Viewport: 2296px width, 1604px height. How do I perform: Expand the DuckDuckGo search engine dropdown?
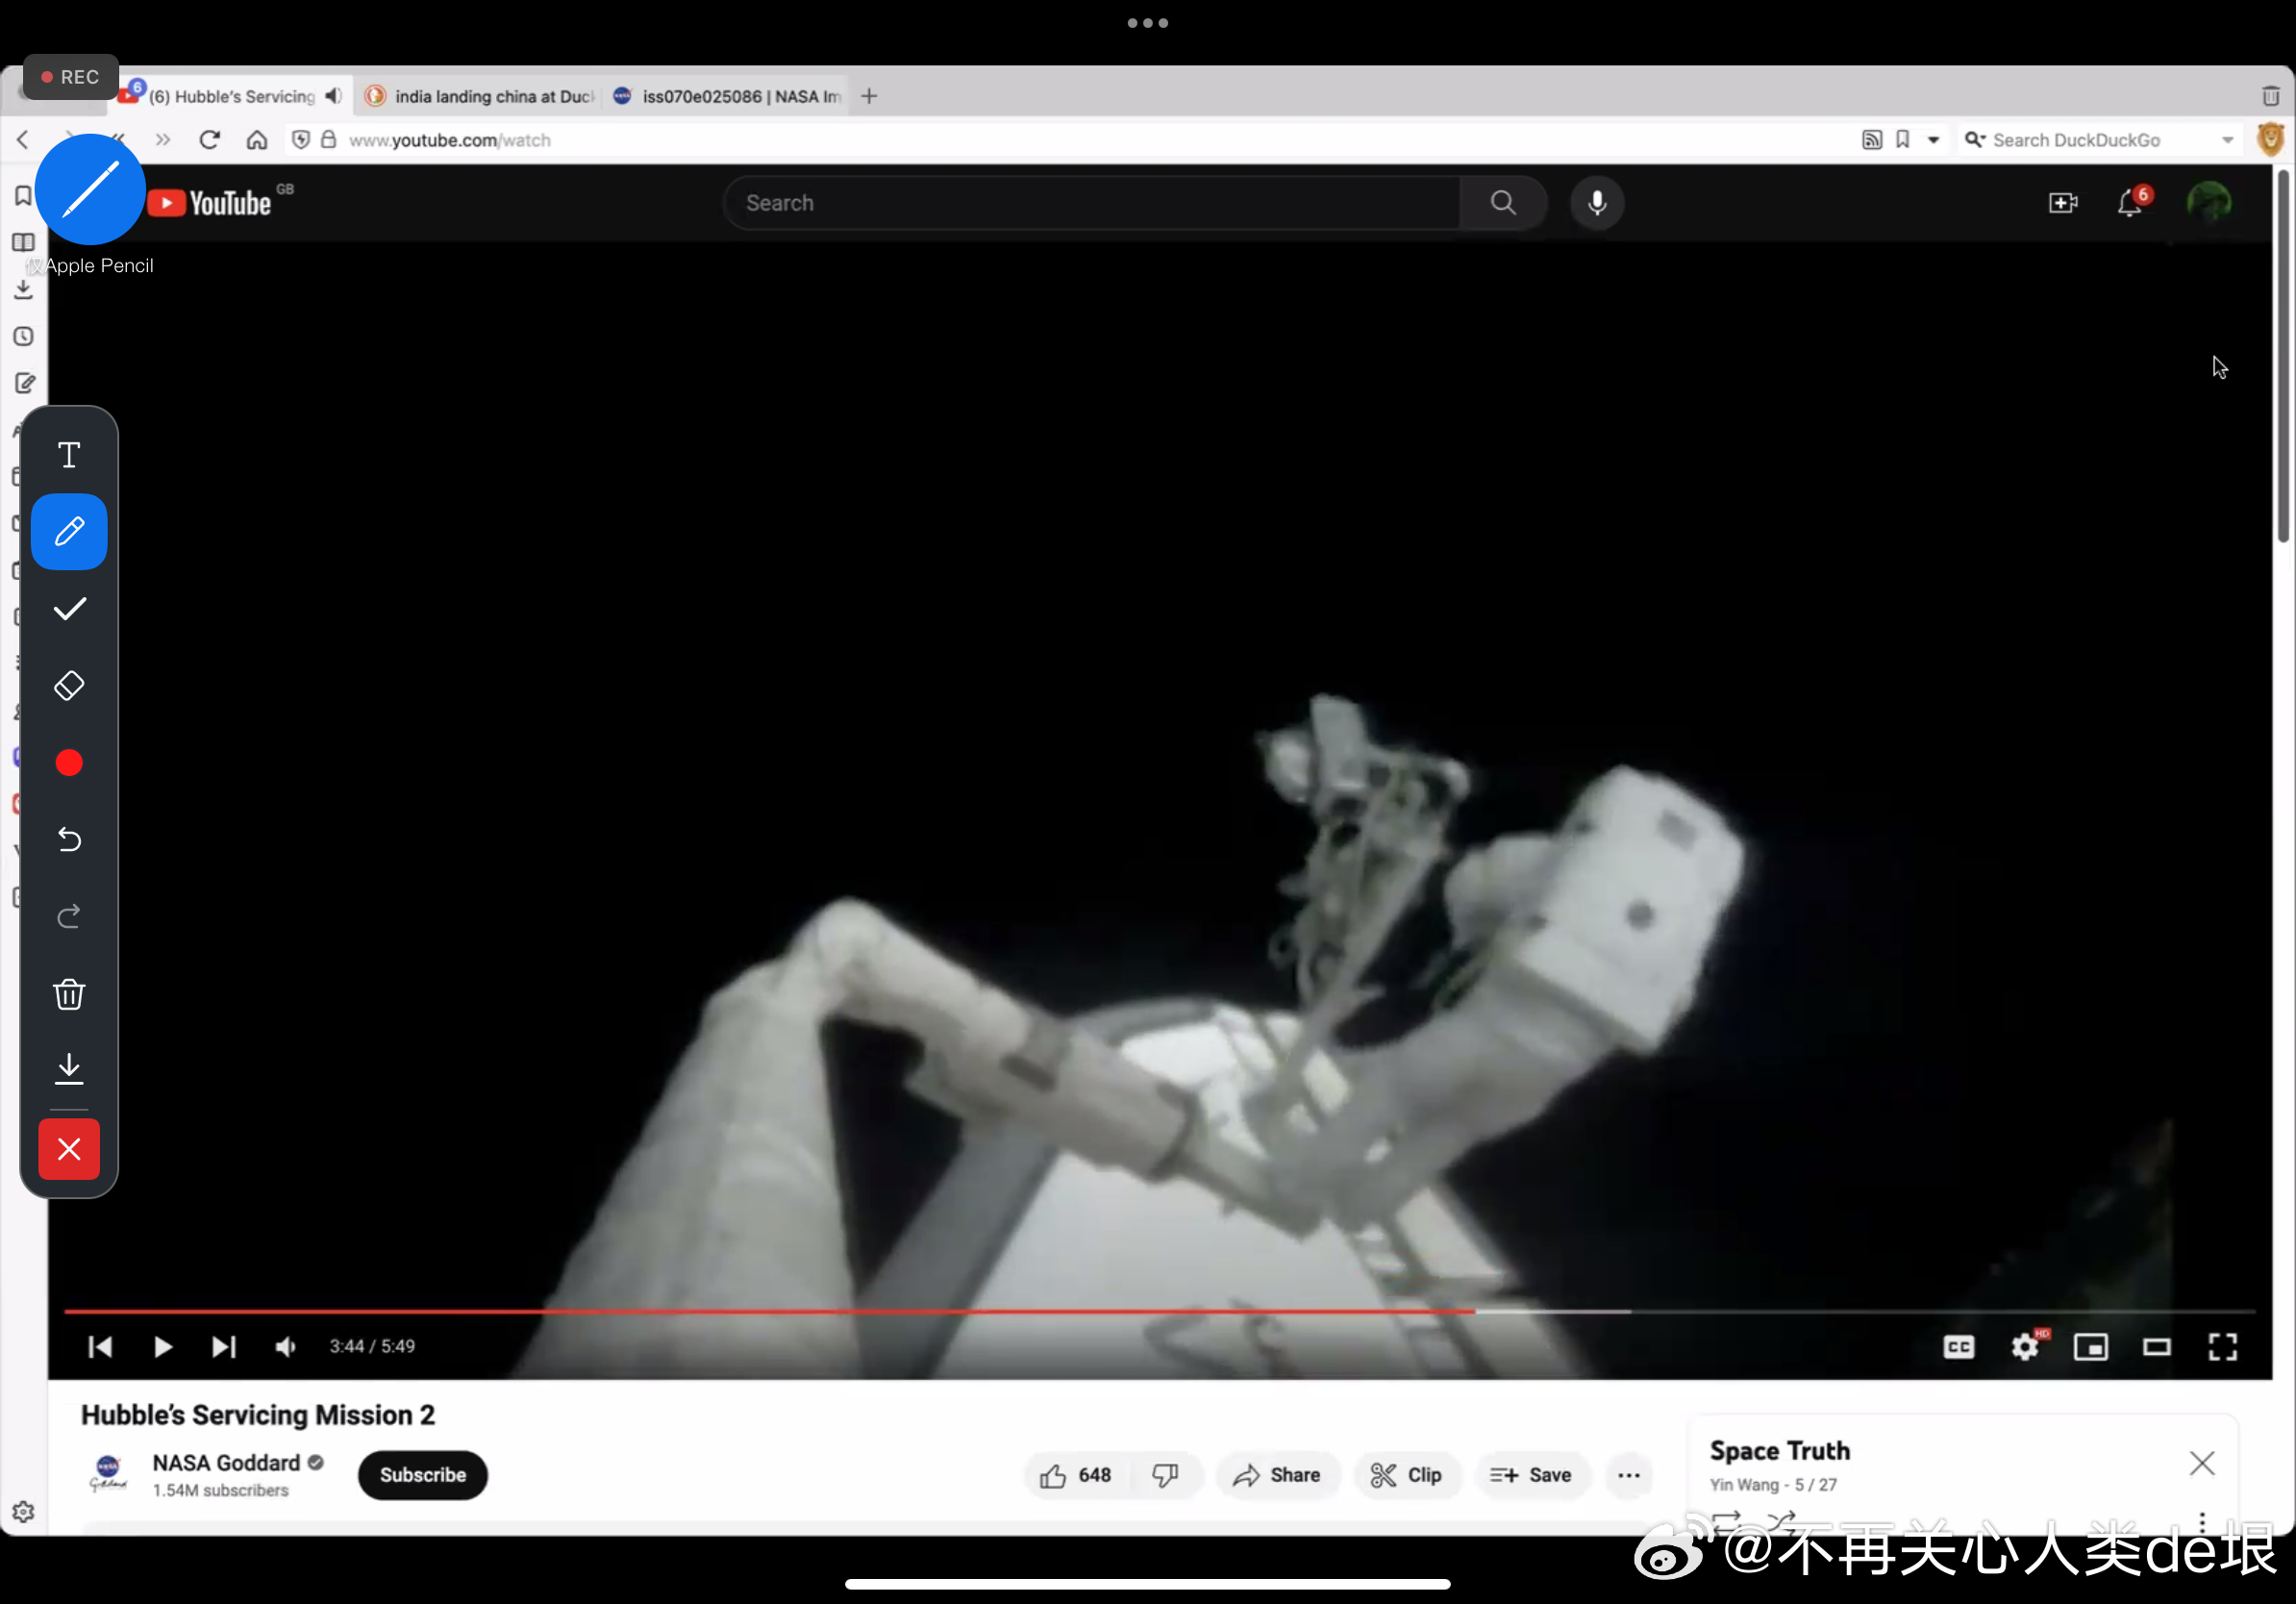2227,140
